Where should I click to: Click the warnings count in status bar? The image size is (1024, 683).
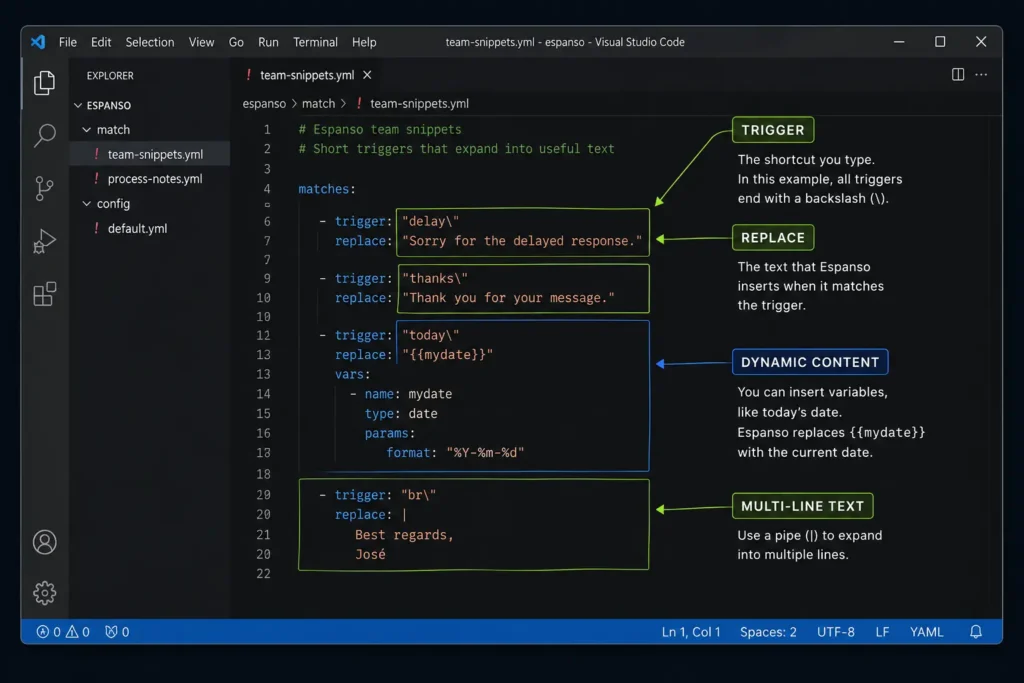pos(78,631)
